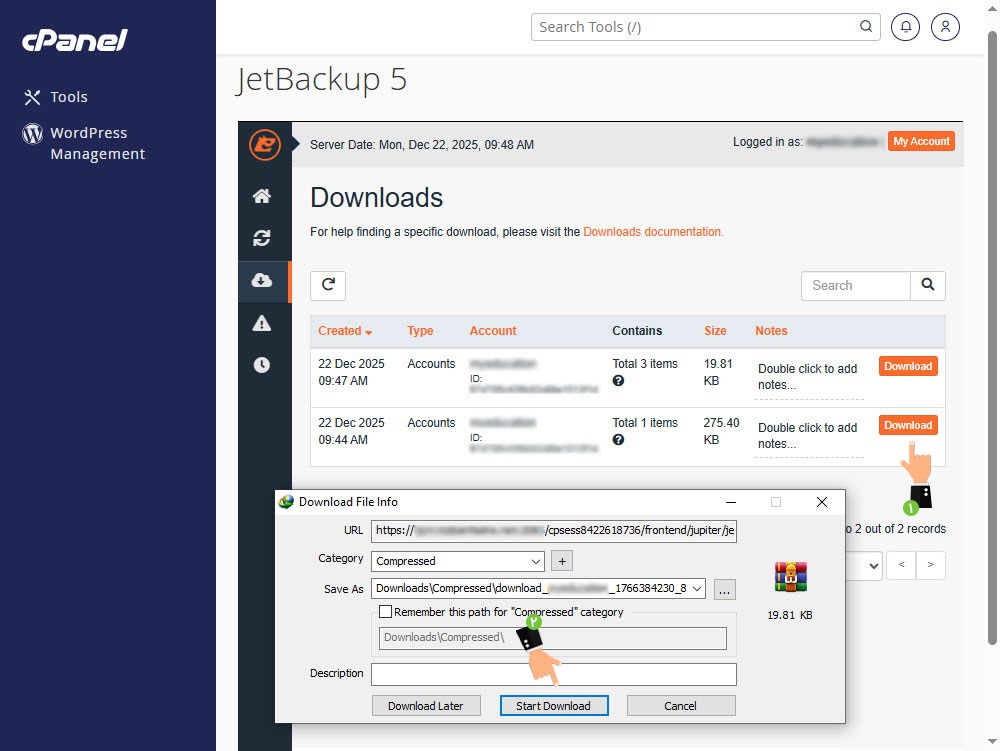Viewport: 1000px width, 751px height.
Task: Open the user account icon in header
Action: [x=945, y=27]
